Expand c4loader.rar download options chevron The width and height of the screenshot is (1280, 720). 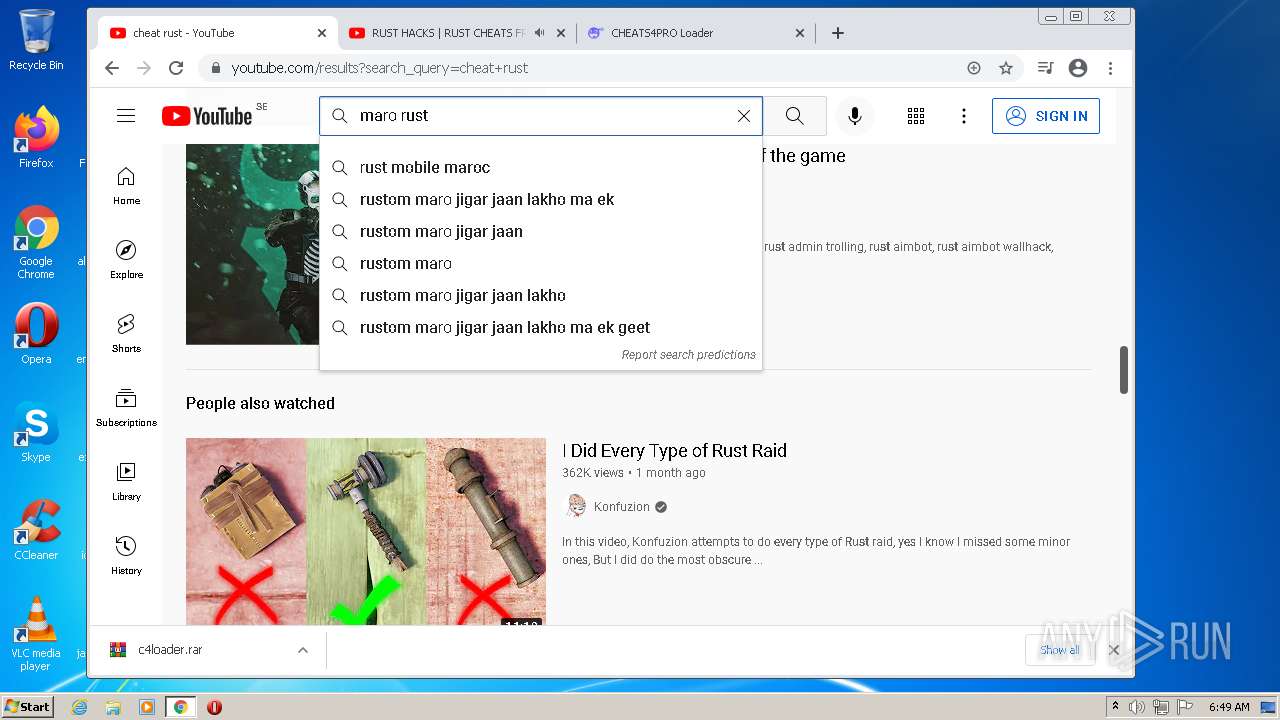coord(302,650)
